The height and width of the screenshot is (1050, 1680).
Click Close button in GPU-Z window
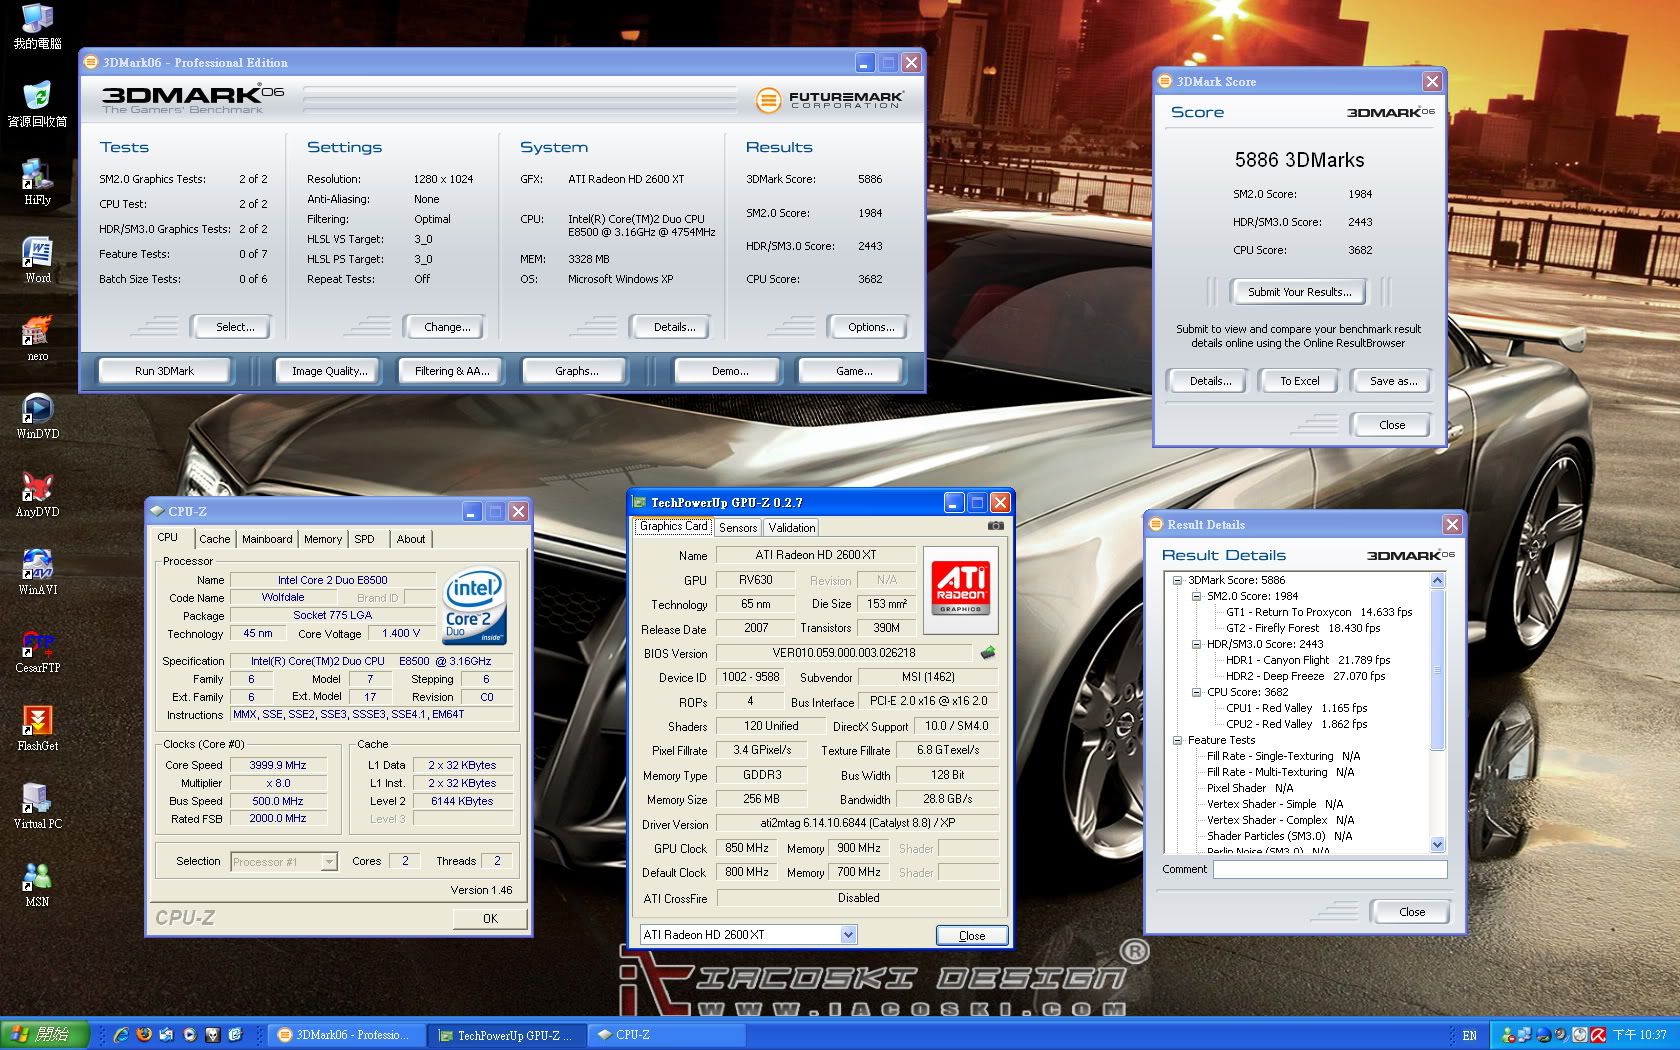click(972, 936)
